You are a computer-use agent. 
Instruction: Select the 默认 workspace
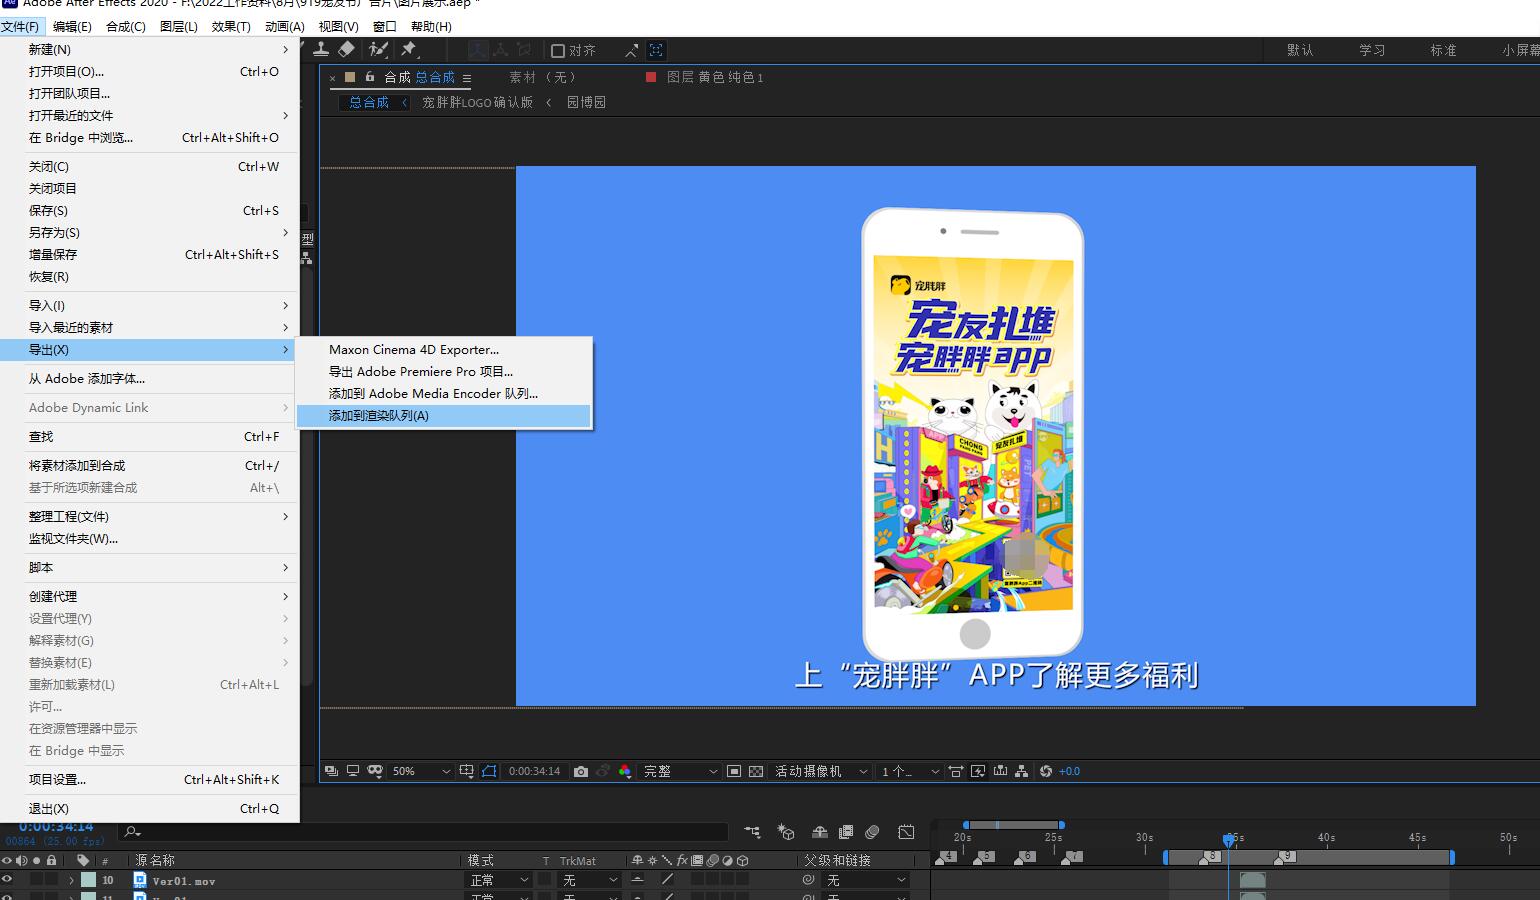[1300, 50]
